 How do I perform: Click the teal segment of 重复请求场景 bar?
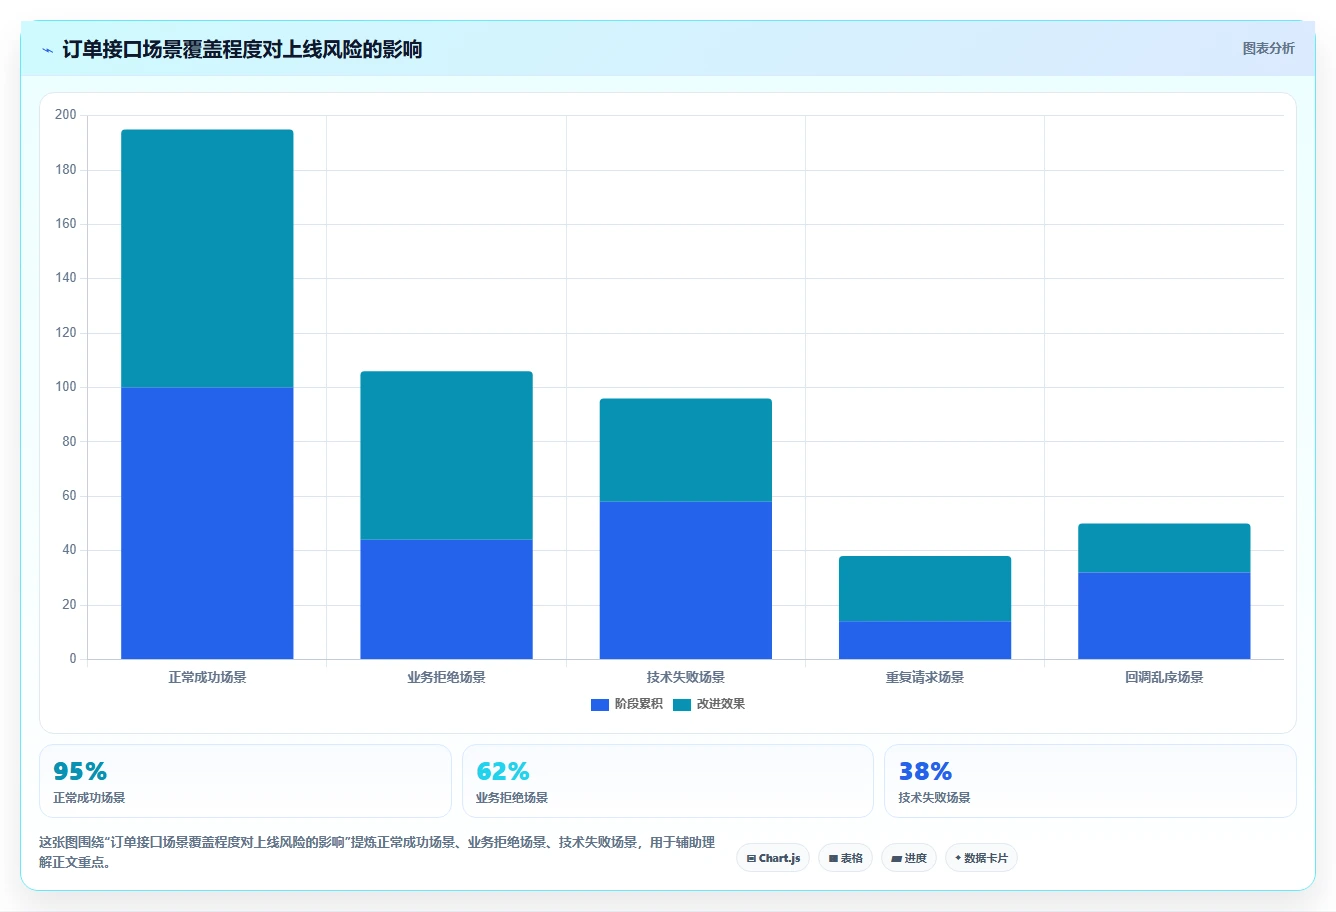pyautogui.click(x=925, y=588)
